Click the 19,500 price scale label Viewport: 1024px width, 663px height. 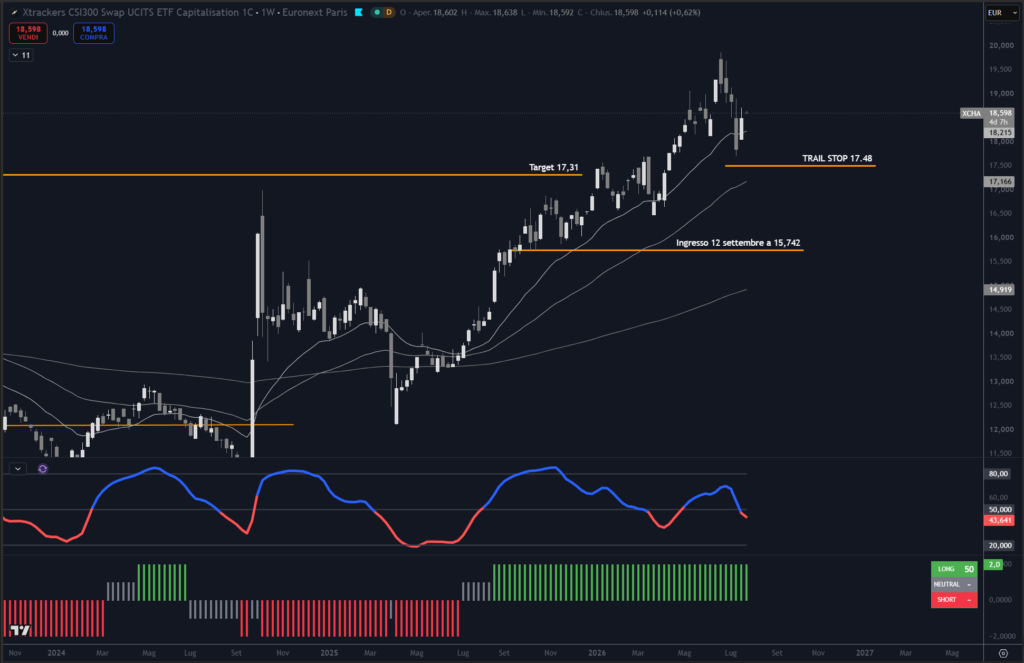pos(1001,69)
